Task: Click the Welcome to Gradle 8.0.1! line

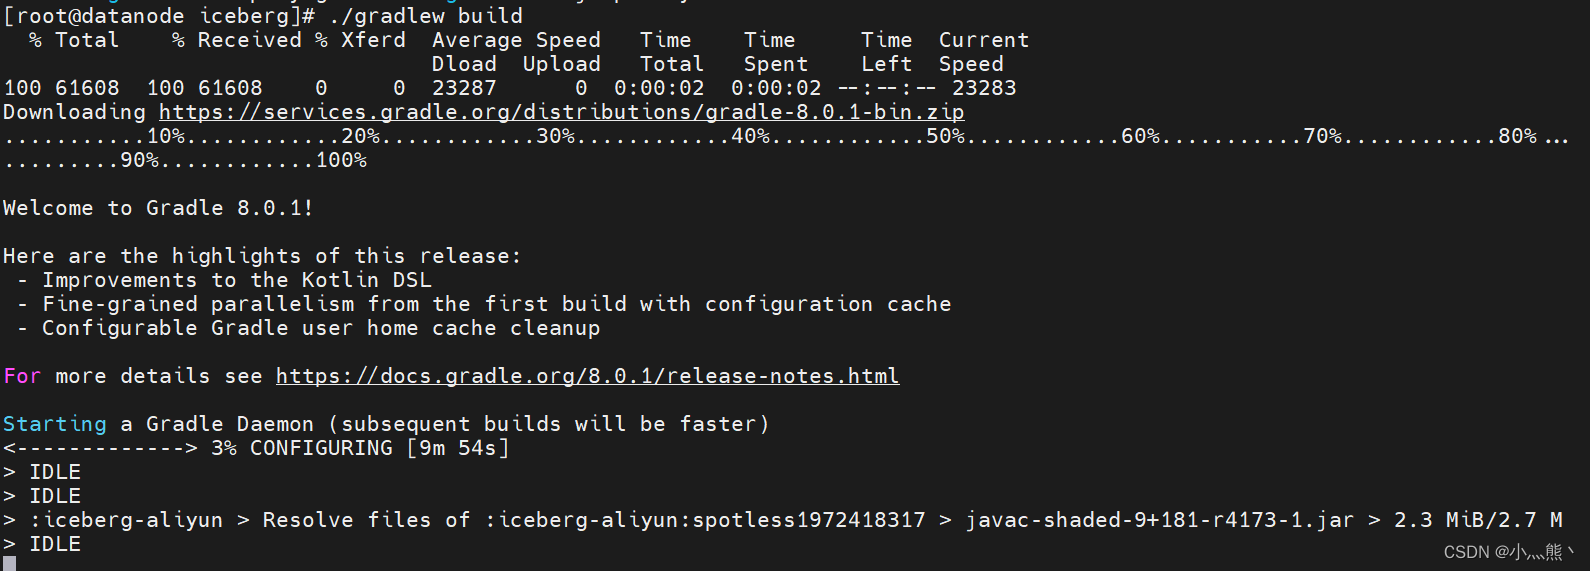Action: pos(158,208)
